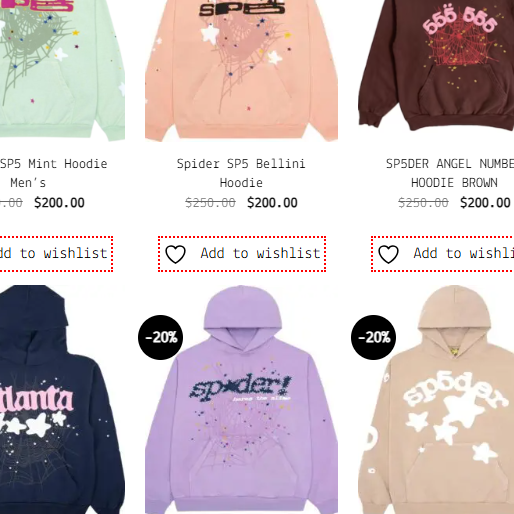Add the Bellini Hoodie to the wishlist
Viewport: 514px width, 514px height.
coord(242,254)
